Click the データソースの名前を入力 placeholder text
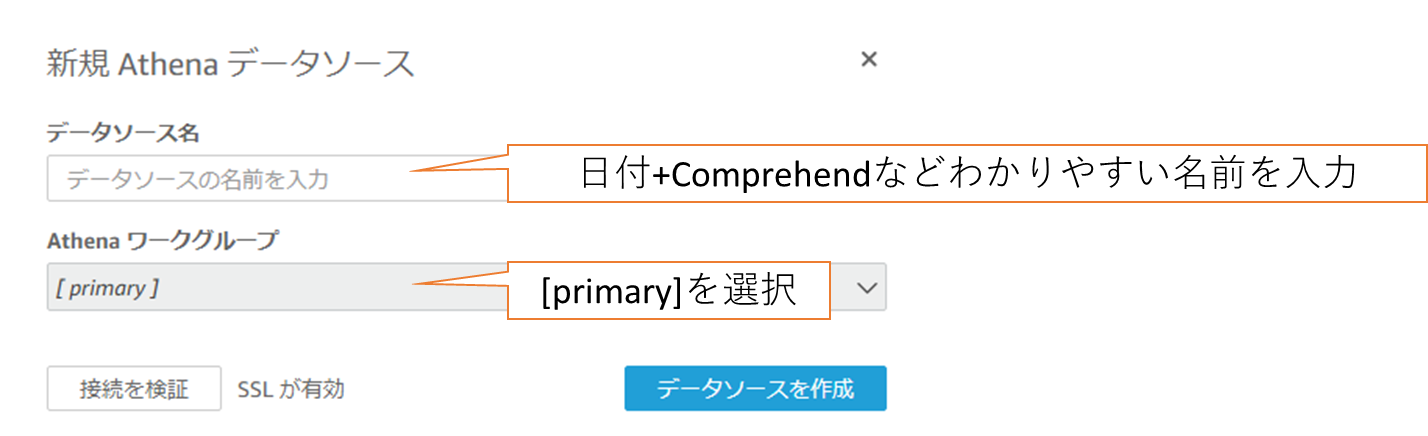The height and width of the screenshot is (436, 1428). [198, 180]
